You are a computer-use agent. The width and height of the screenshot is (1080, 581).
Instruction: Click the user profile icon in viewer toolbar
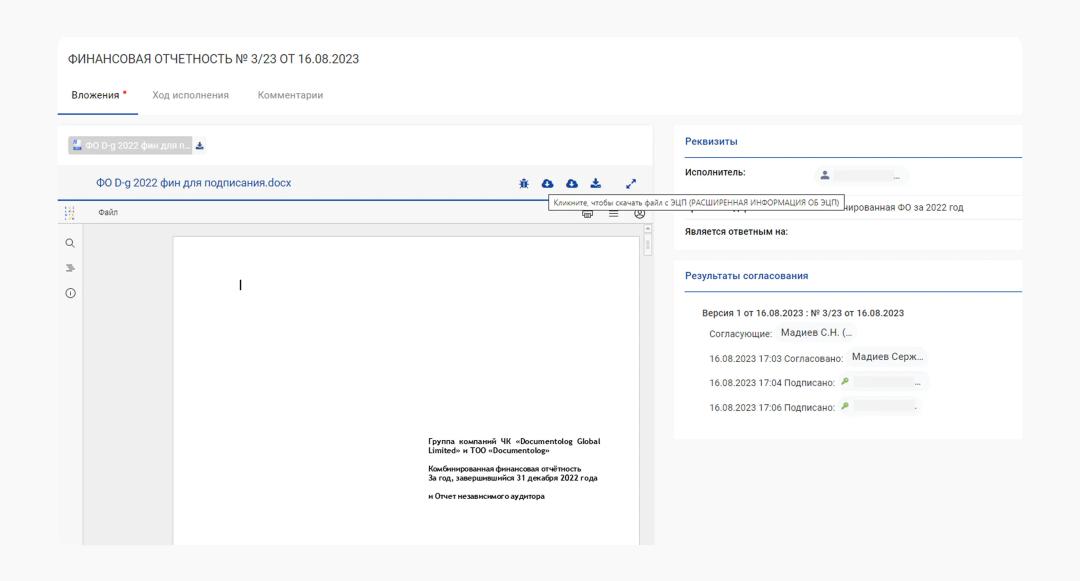[x=639, y=213]
